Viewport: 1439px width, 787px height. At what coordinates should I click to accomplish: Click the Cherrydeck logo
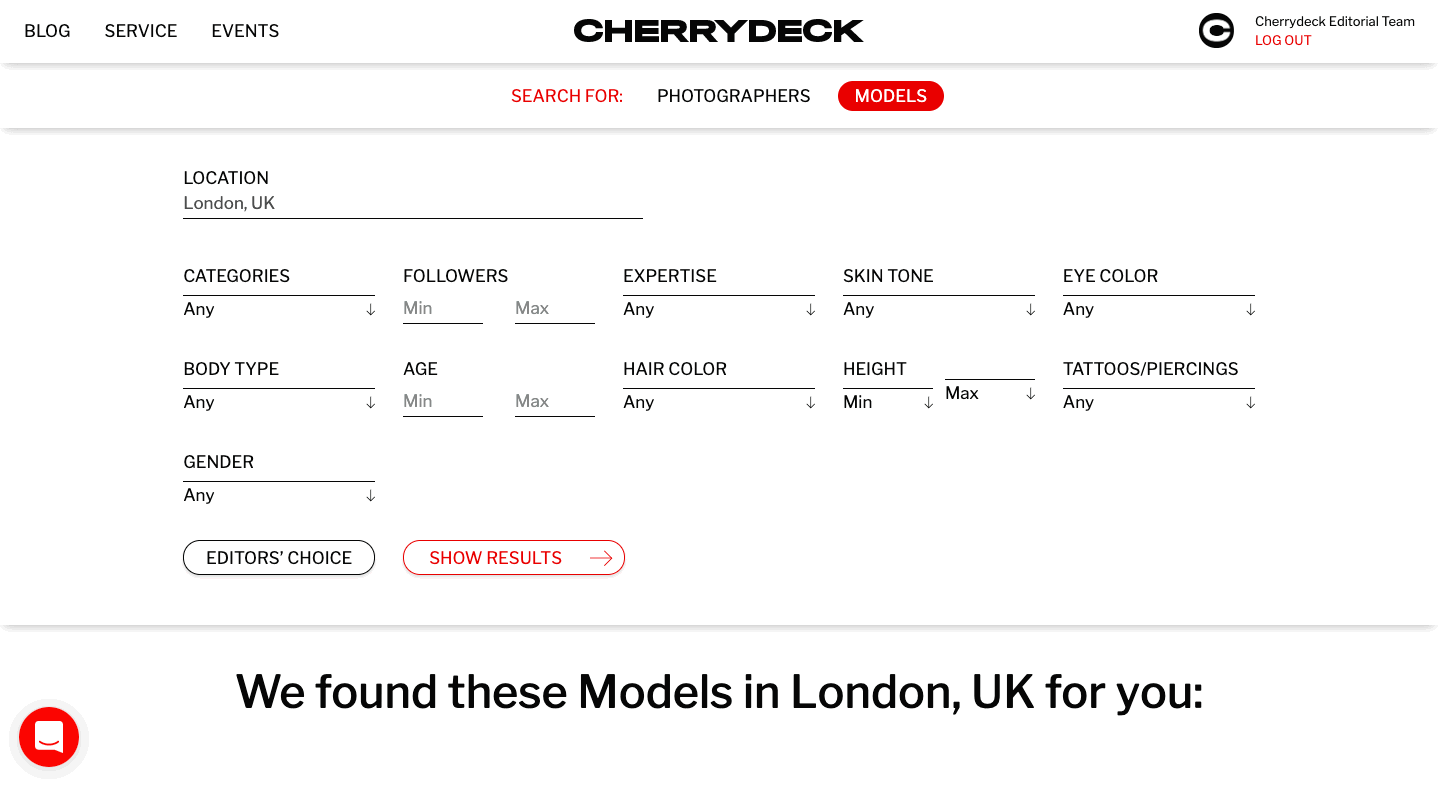click(718, 31)
